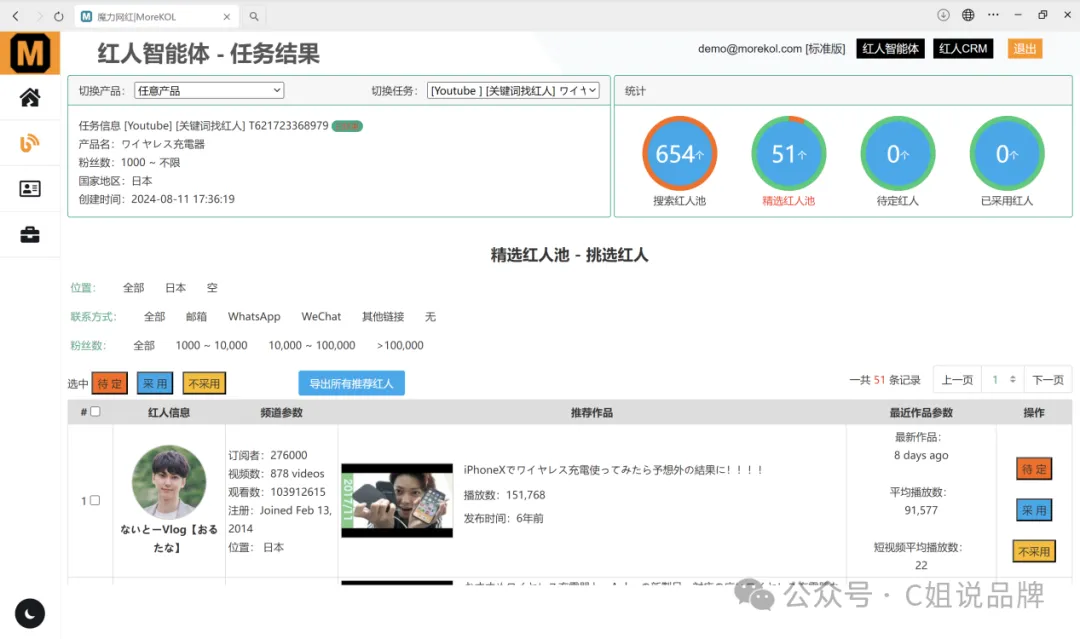Screen dimensions: 1080x639
Task: Click 待定 in row 1 操作 column
Action: 1034,469
